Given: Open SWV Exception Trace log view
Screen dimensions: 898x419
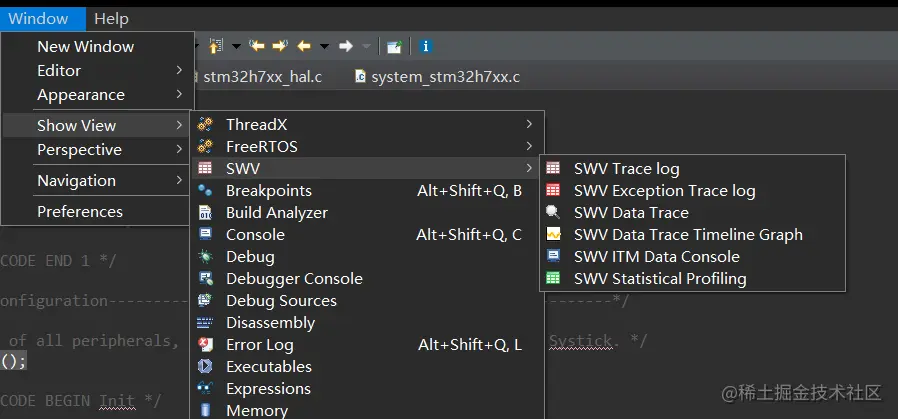Looking at the screenshot, I should [x=692, y=191].
